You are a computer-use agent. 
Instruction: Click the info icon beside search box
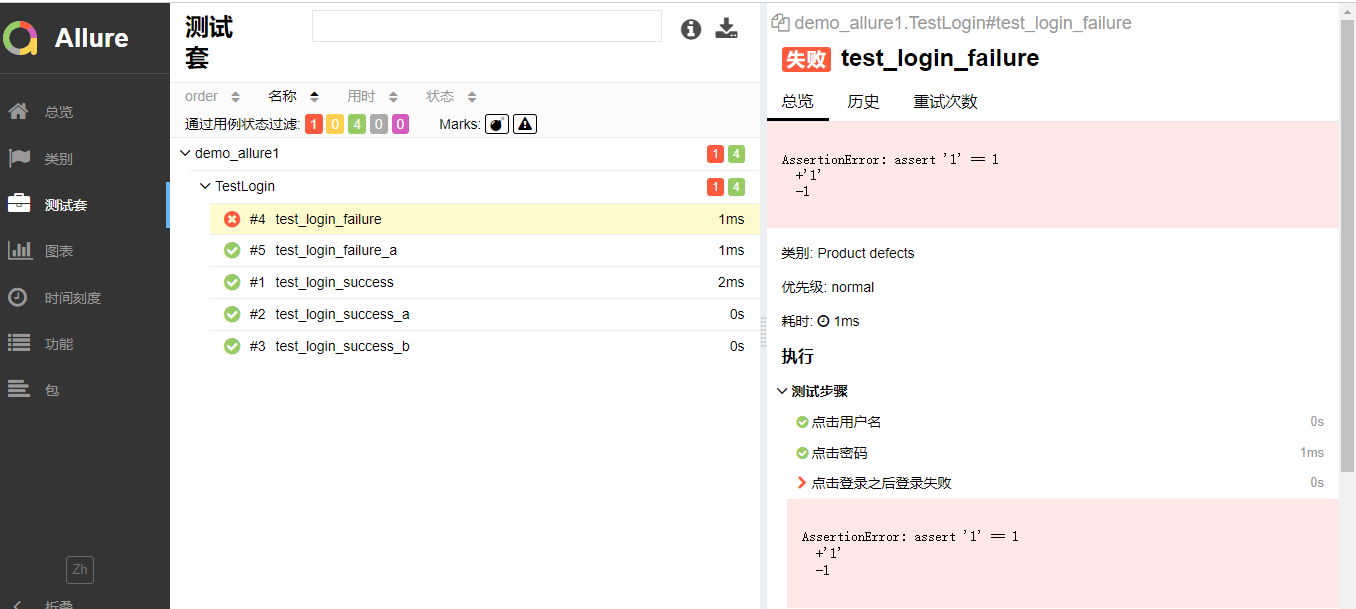point(691,29)
